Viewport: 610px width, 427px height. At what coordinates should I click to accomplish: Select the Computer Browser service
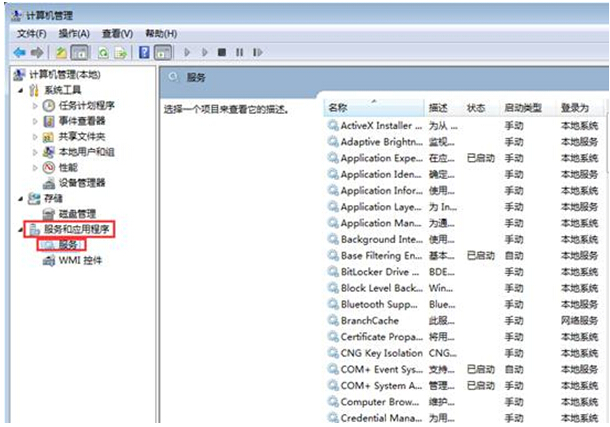tap(463, 402)
